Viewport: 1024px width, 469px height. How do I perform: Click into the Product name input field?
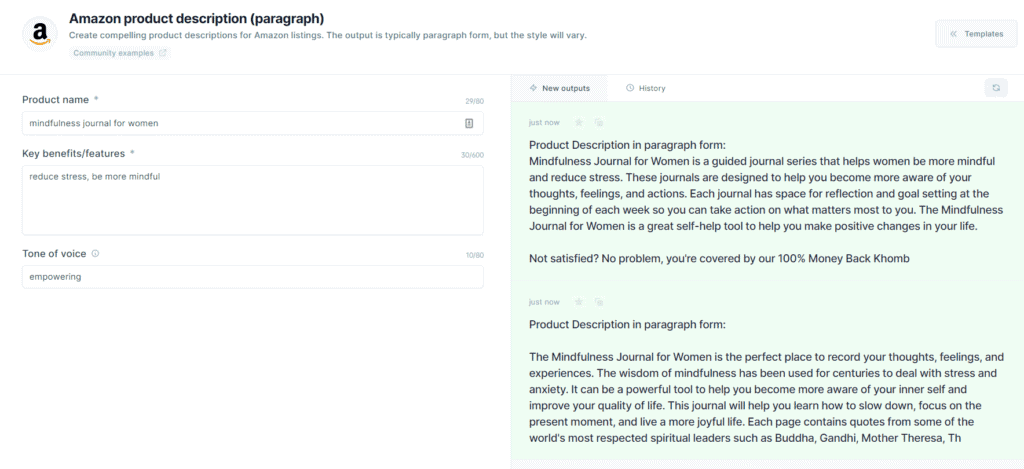coord(253,123)
